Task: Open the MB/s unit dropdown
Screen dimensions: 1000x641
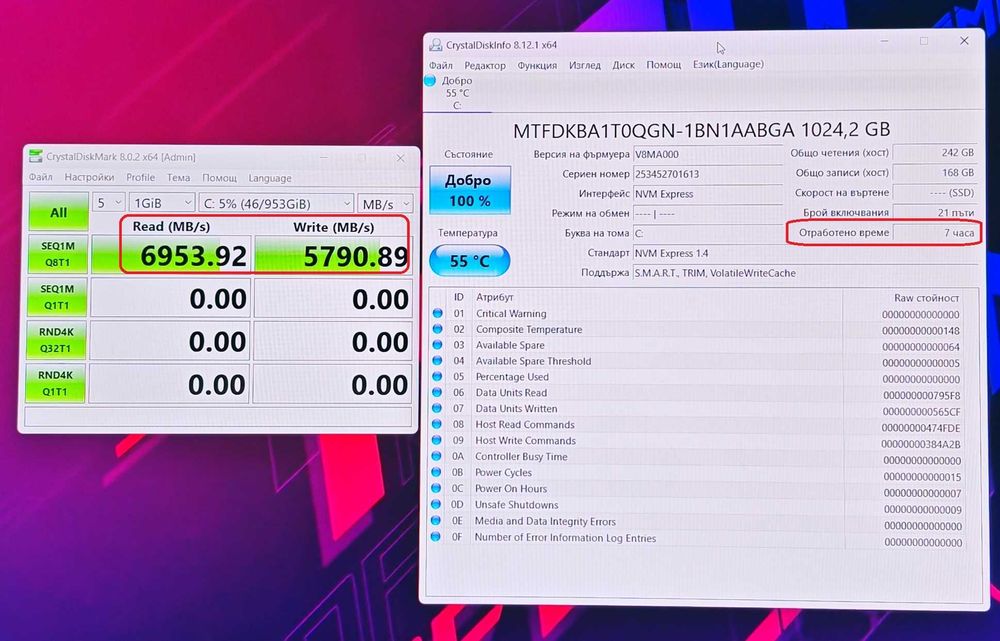Action: pos(385,204)
